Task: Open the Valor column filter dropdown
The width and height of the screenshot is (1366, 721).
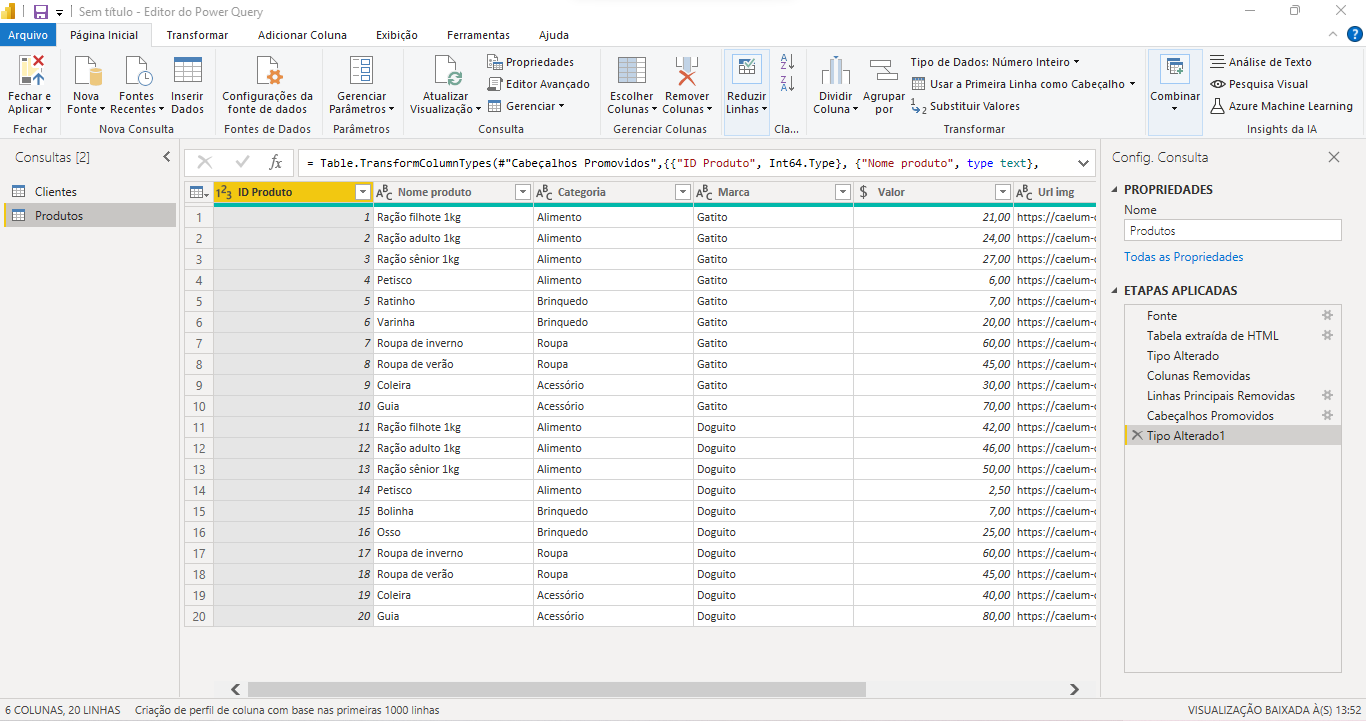Action: [1002, 192]
